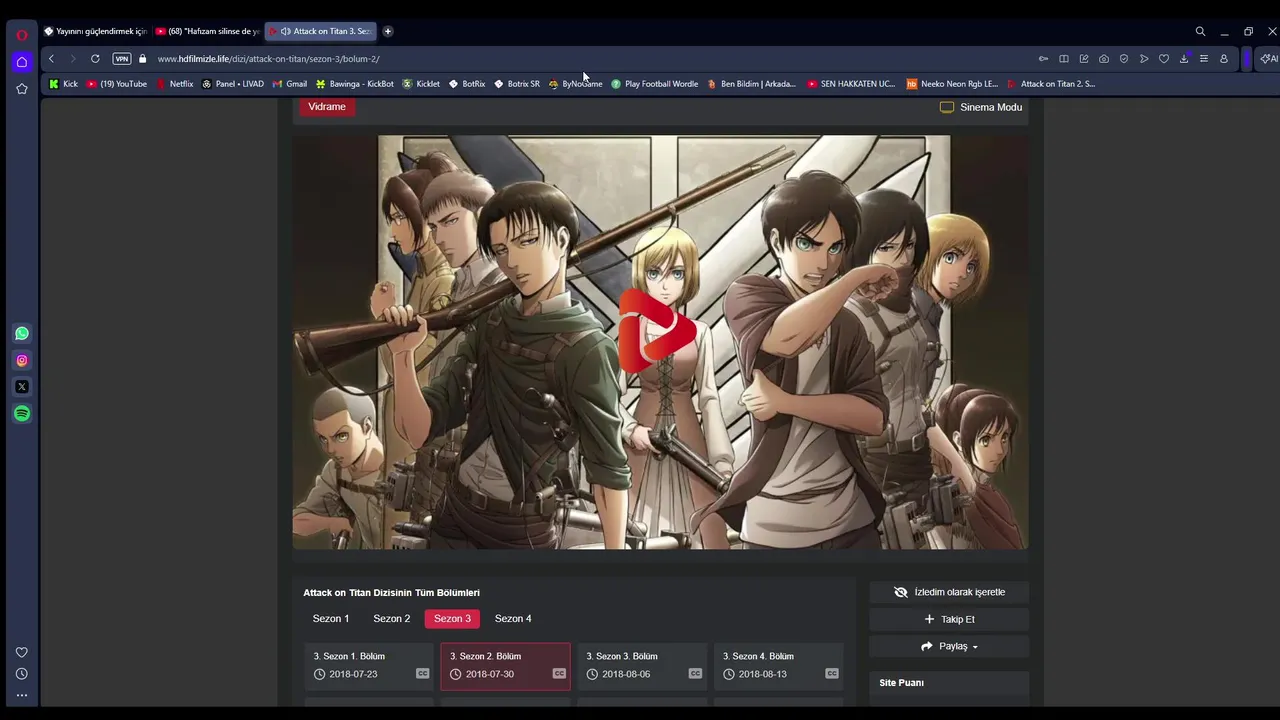Open Gmail bookmark
The width and height of the screenshot is (1280, 720).
290,84
